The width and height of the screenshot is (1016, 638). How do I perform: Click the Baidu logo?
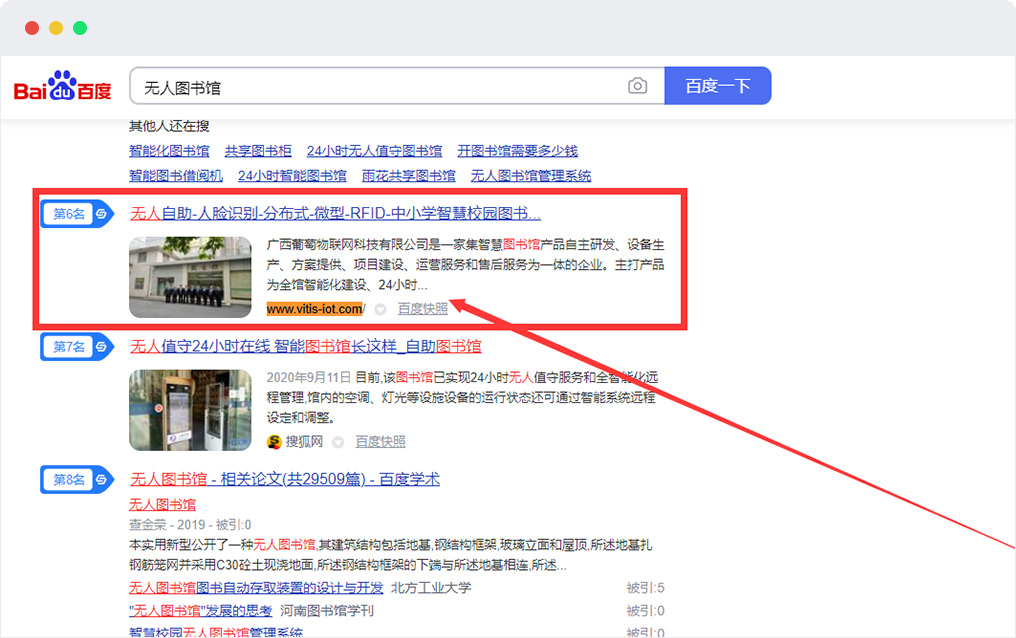62,87
